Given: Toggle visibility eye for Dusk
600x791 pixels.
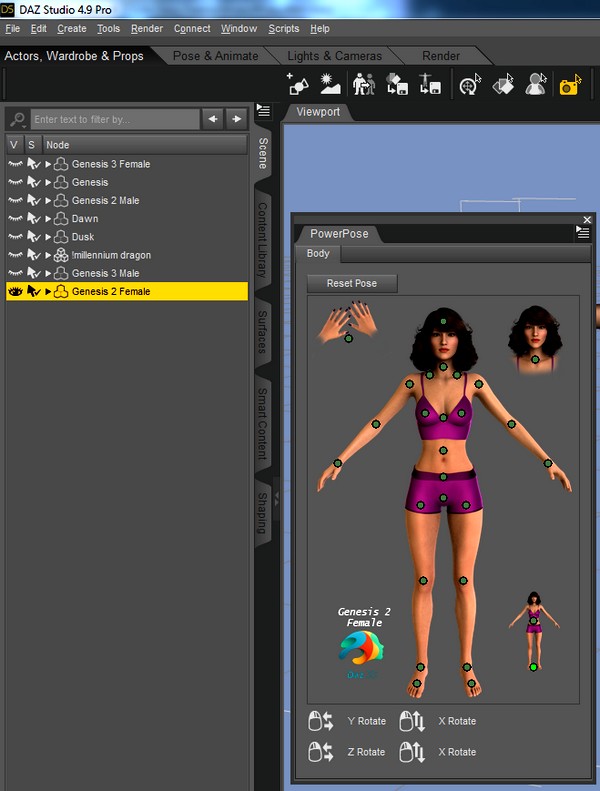Looking at the screenshot, I should 15,236.
